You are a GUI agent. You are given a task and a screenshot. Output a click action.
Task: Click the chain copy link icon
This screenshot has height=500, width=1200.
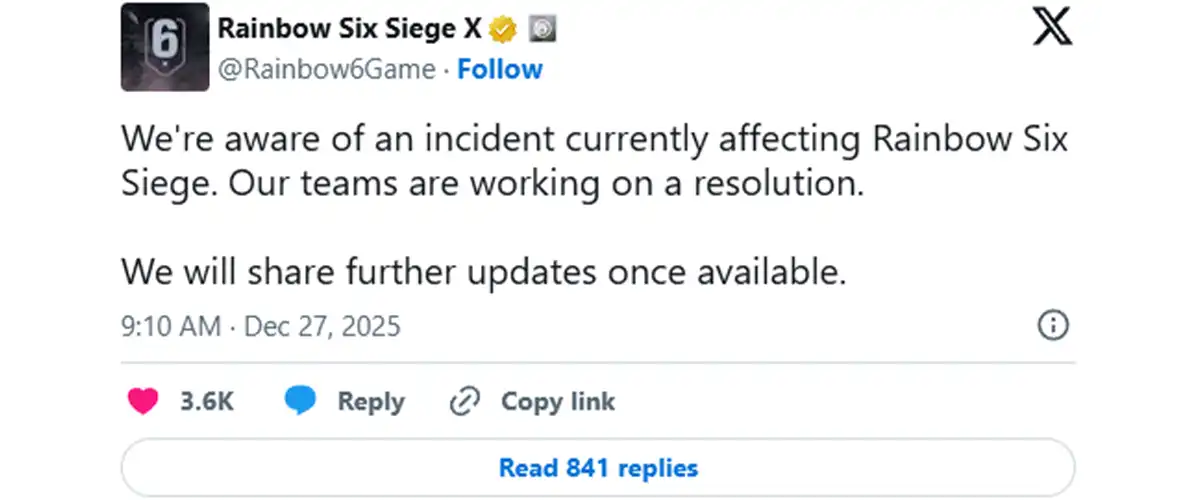coord(465,402)
